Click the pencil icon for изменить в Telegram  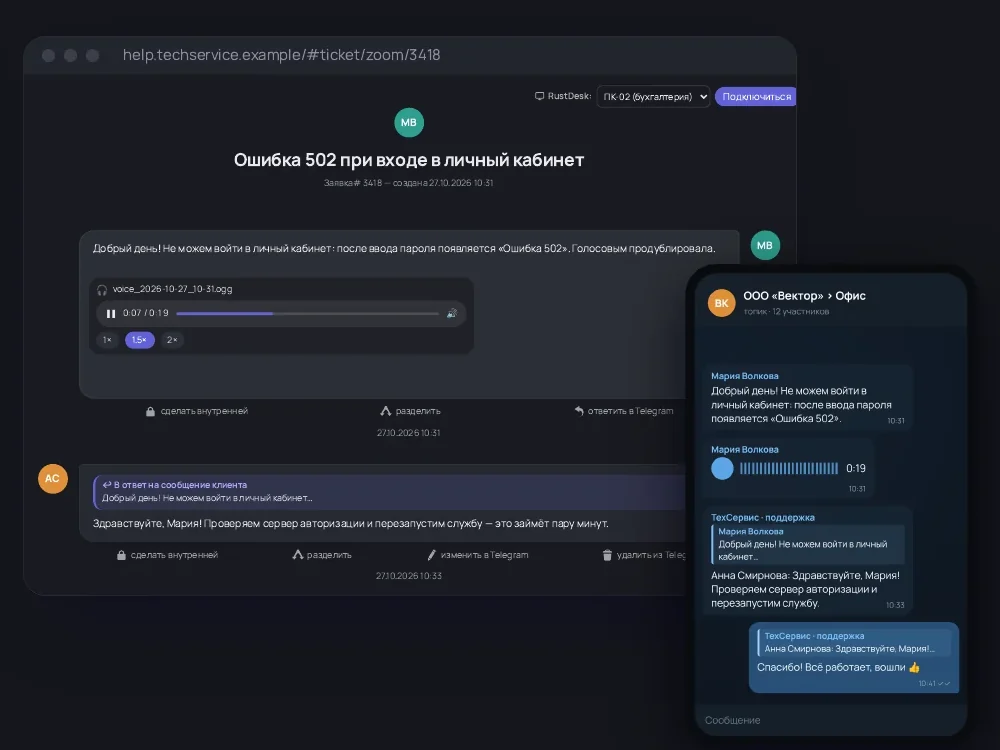click(x=432, y=555)
